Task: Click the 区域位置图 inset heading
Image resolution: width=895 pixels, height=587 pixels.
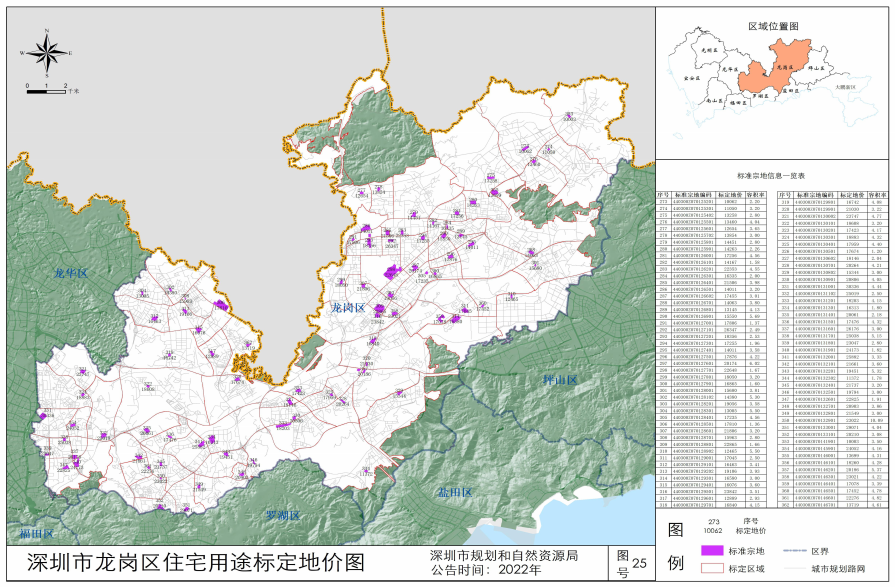Action: coord(774,24)
